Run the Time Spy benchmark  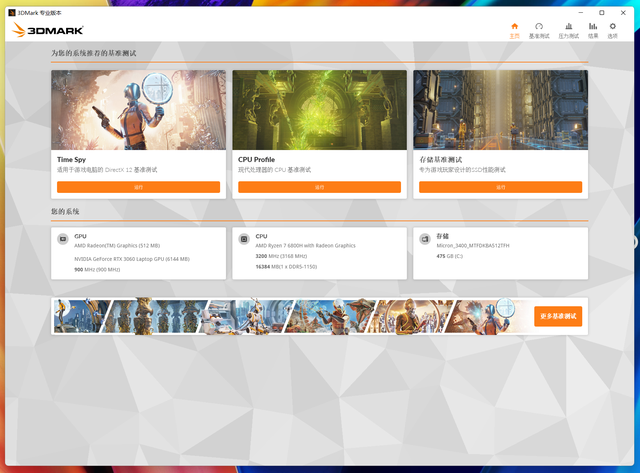point(138,187)
